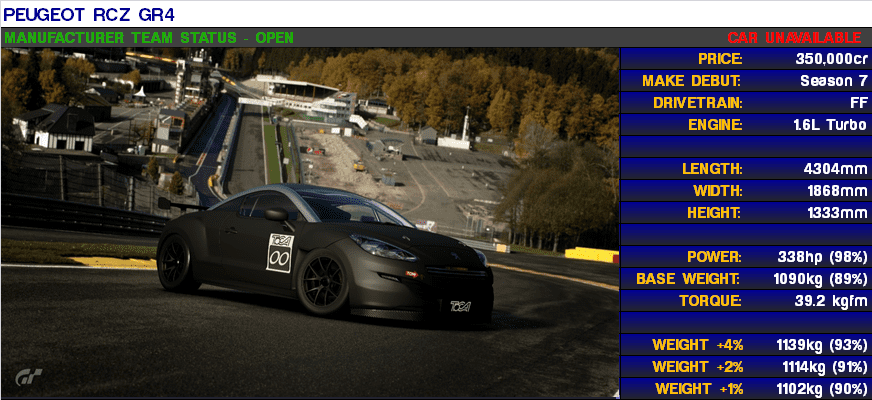Select the 1102kg (90%) value
Image resolution: width=872 pixels, height=400 pixels.
pos(823,389)
